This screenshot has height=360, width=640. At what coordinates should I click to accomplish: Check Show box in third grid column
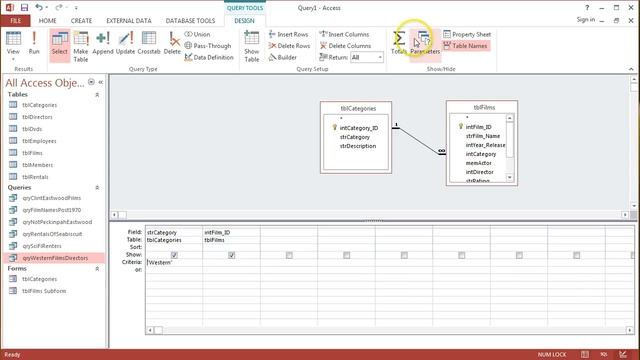[289, 255]
